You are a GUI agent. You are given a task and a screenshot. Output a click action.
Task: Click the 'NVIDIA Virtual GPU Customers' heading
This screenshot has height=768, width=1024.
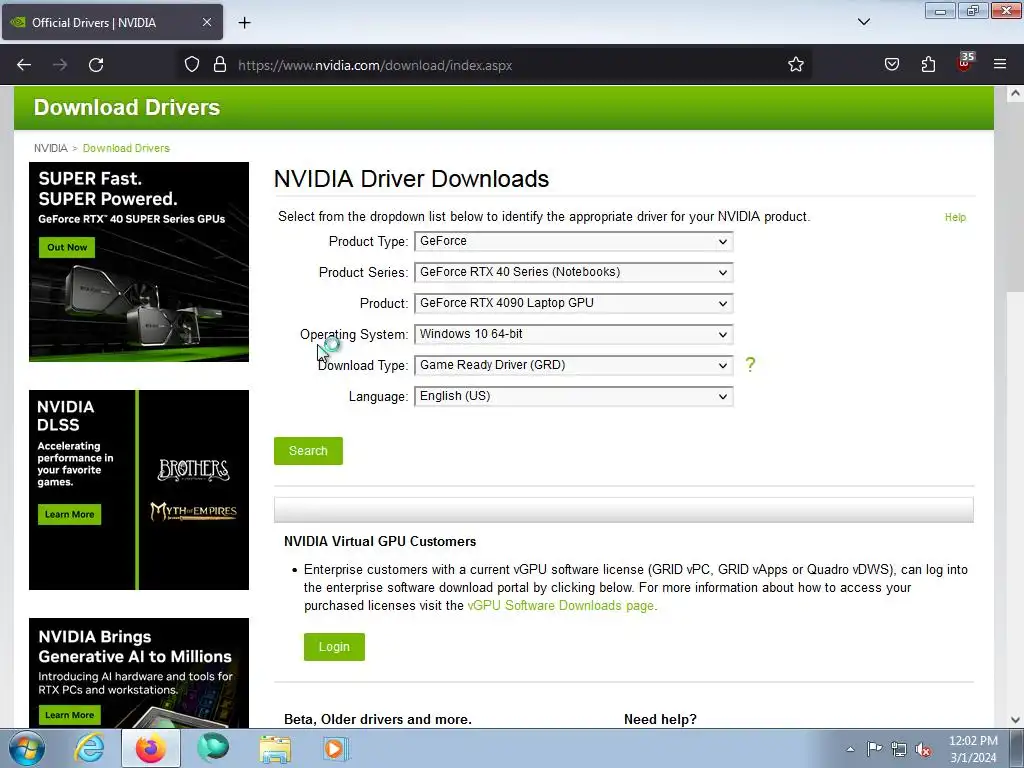coord(380,541)
